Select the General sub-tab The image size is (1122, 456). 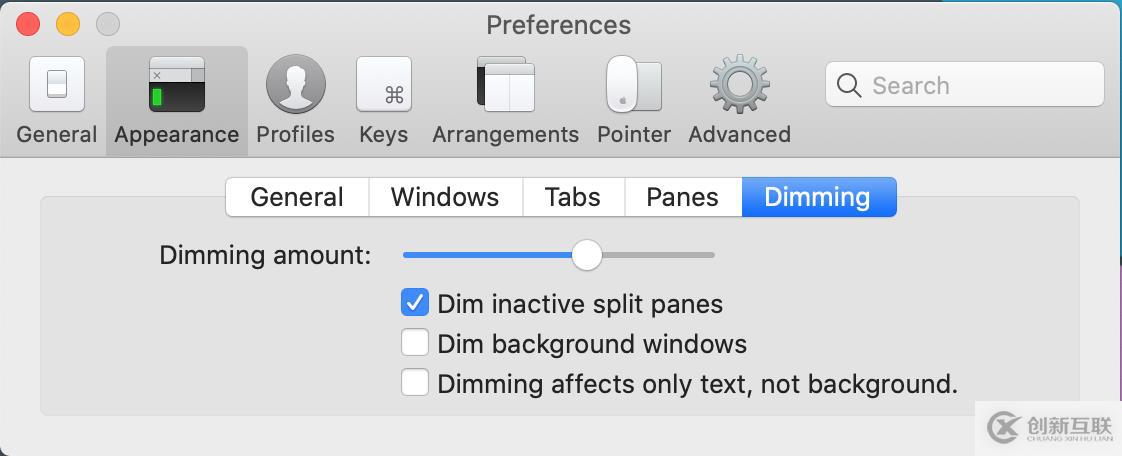(x=297, y=197)
